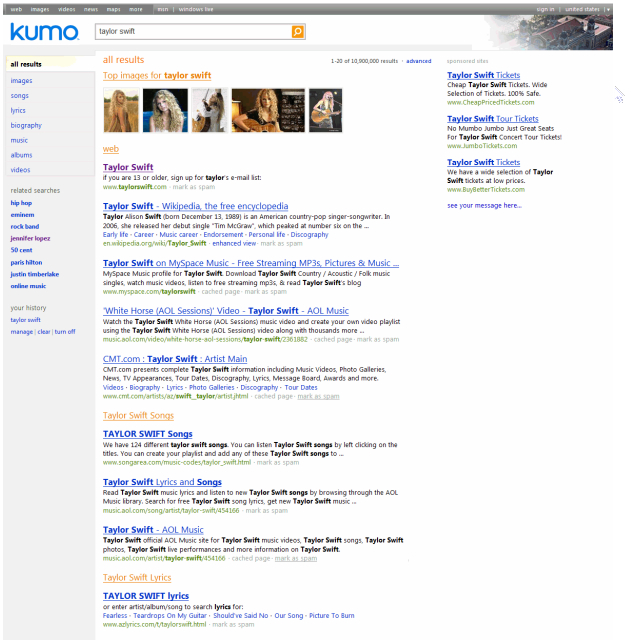Open related search hip hop
Screen dimensions: 642x640
click(x=21, y=203)
